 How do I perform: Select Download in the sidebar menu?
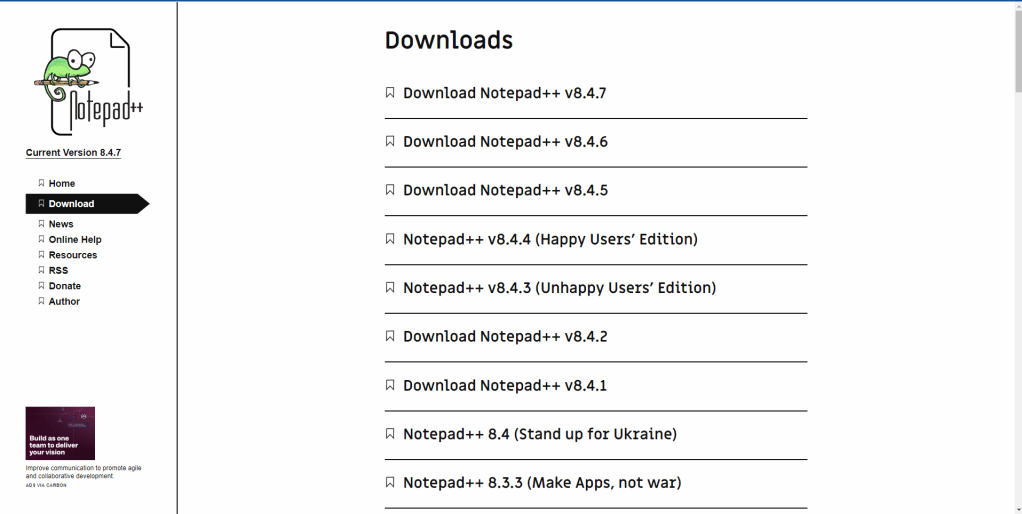click(71, 204)
